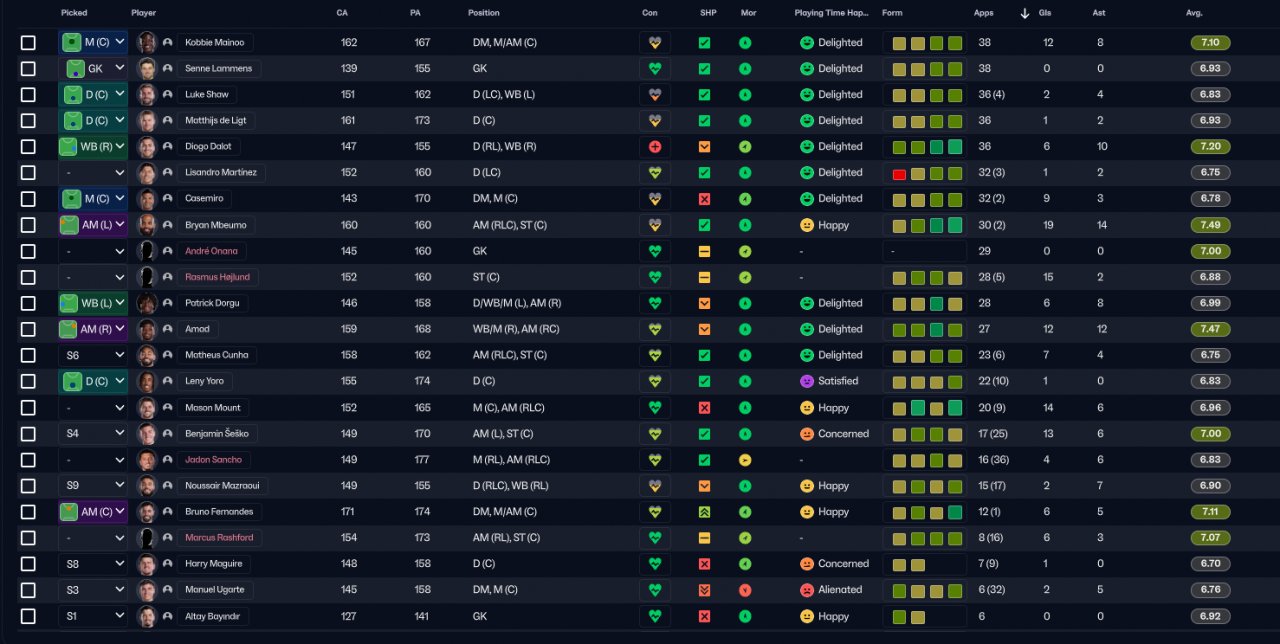The width and height of the screenshot is (1280, 644).
Task: Open Luke Shaw's player name button
Action: [207, 95]
